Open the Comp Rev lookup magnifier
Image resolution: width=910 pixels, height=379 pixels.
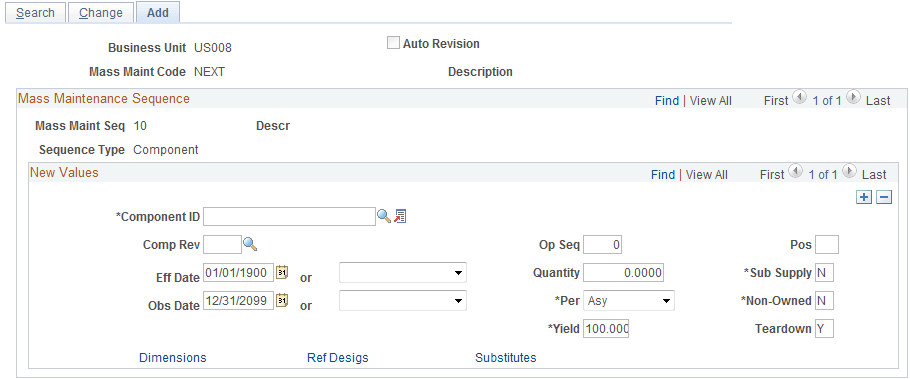[250, 244]
